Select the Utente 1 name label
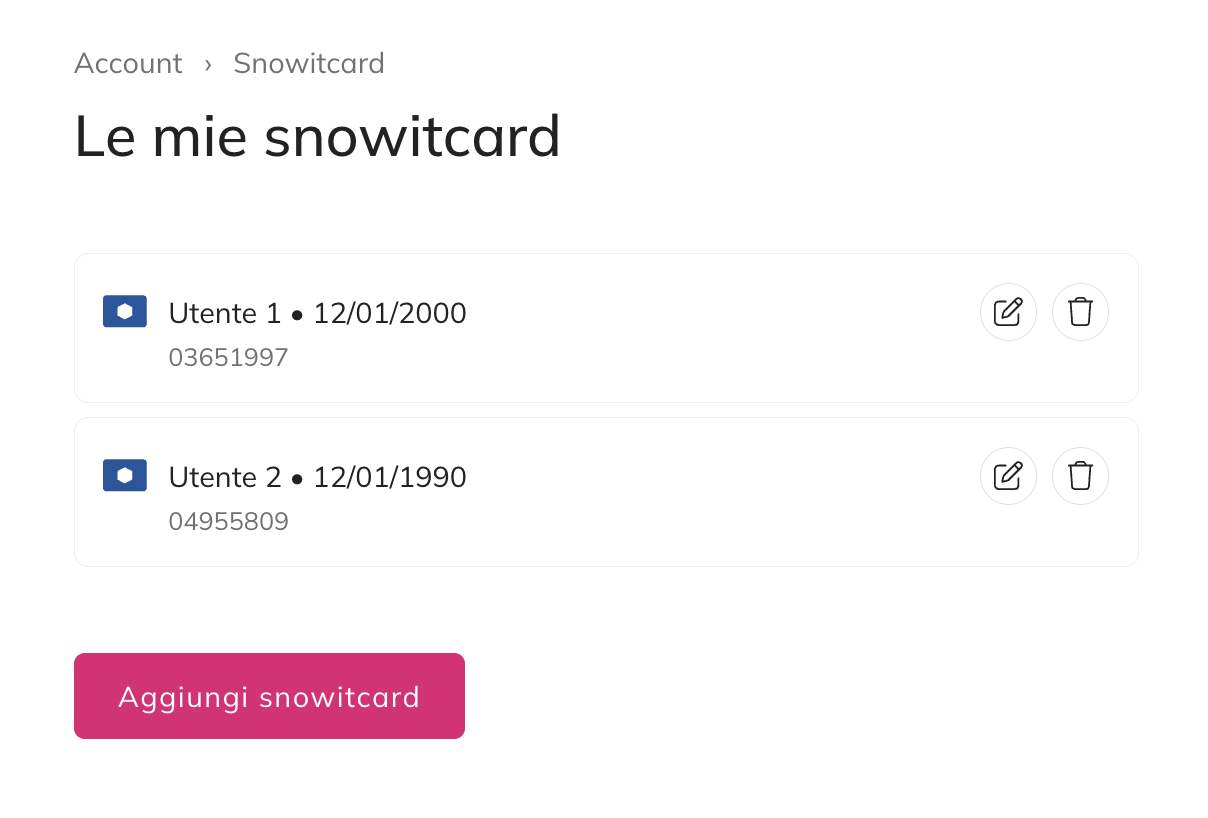 [225, 314]
